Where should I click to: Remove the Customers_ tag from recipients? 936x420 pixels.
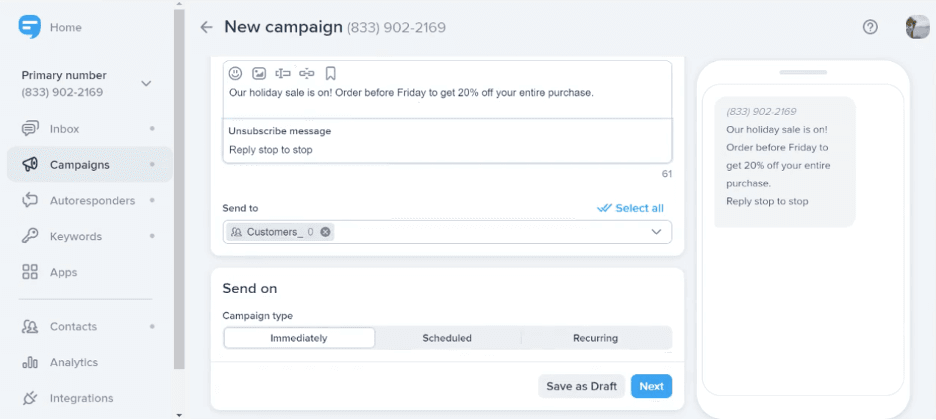[x=326, y=232]
